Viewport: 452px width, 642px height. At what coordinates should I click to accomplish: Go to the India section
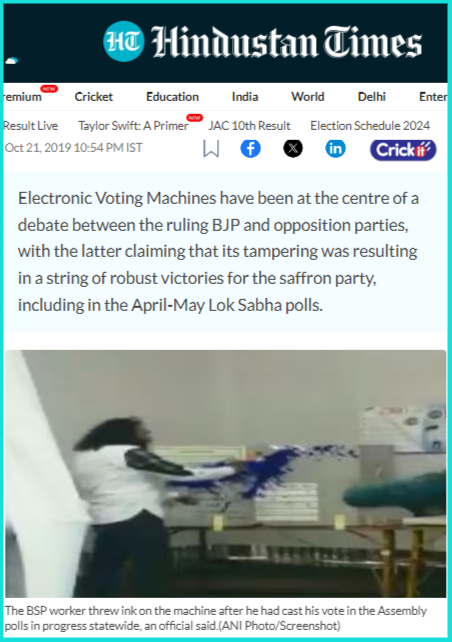(x=245, y=97)
